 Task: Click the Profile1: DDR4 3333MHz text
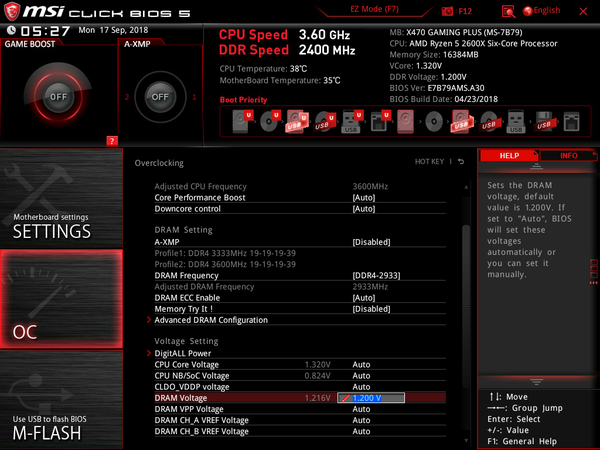[225, 253]
